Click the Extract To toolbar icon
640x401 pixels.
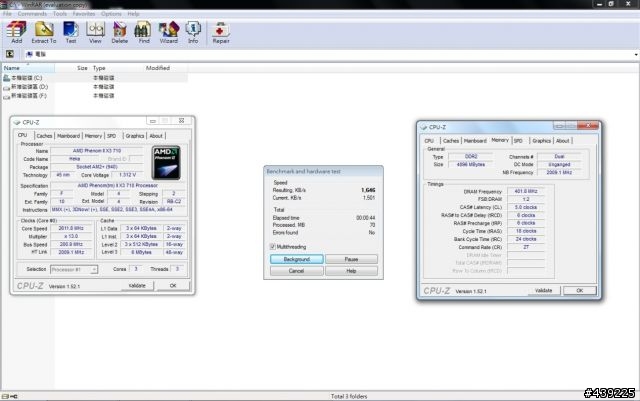pyautogui.click(x=44, y=32)
